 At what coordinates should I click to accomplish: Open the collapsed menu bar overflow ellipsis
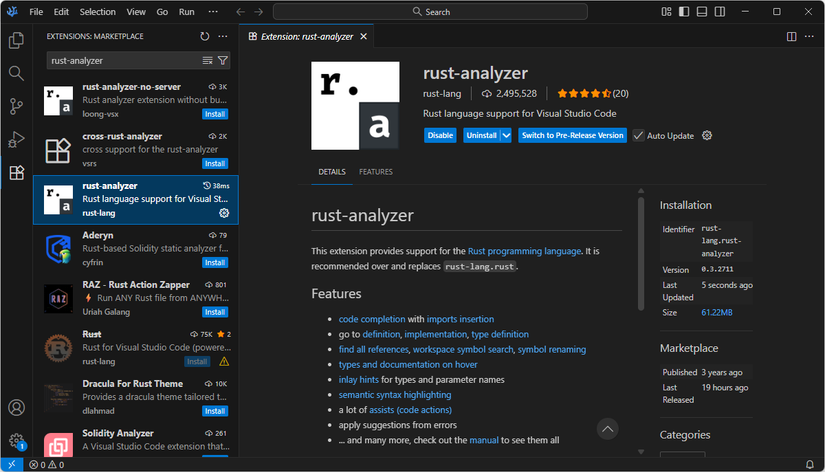tap(213, 12)
